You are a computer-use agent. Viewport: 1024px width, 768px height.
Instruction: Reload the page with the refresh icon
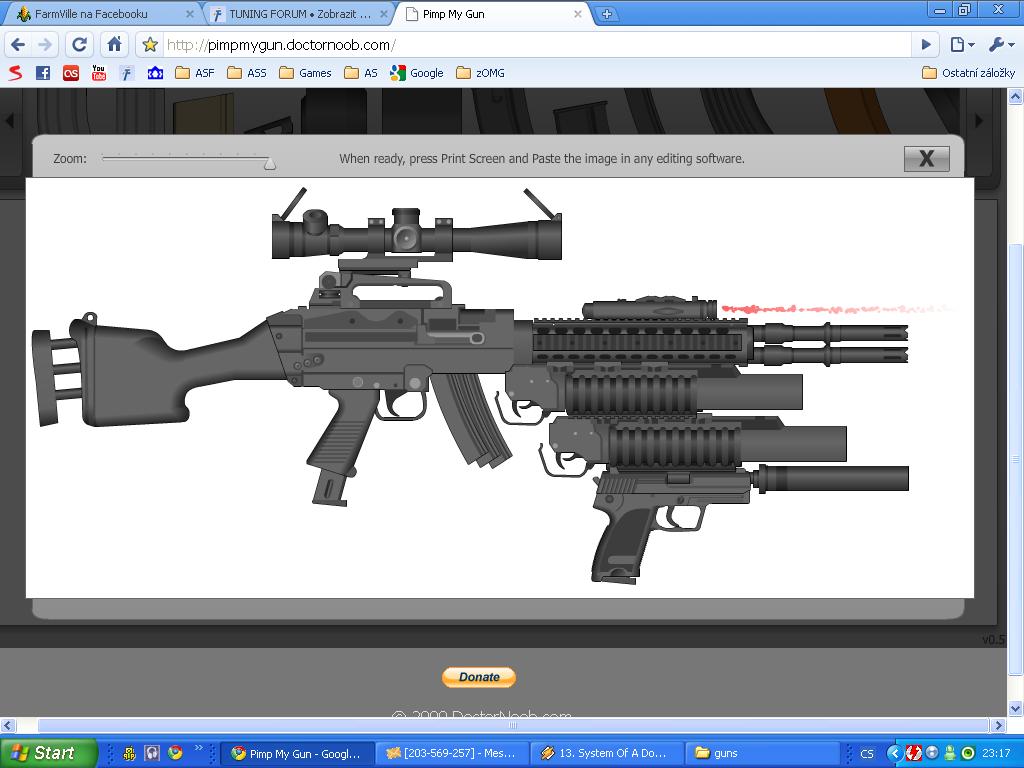(80, 44)
